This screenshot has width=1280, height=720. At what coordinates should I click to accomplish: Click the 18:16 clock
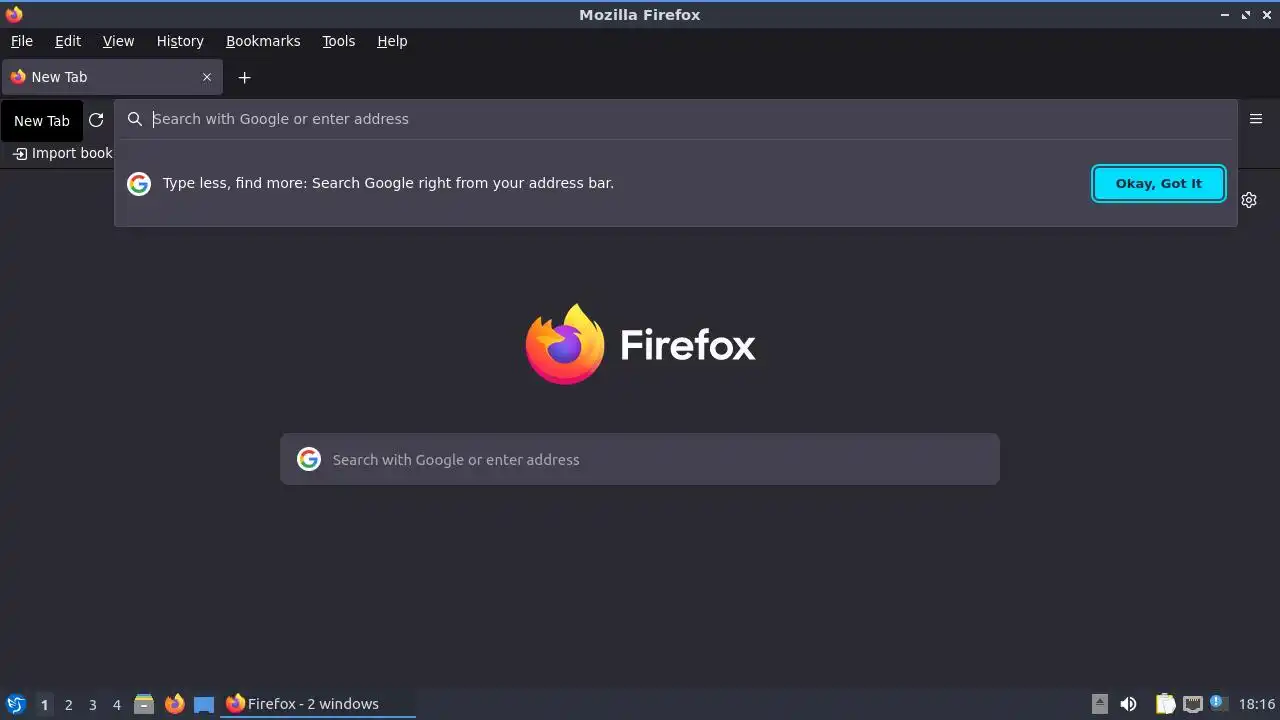click(x=1256, y=704)
